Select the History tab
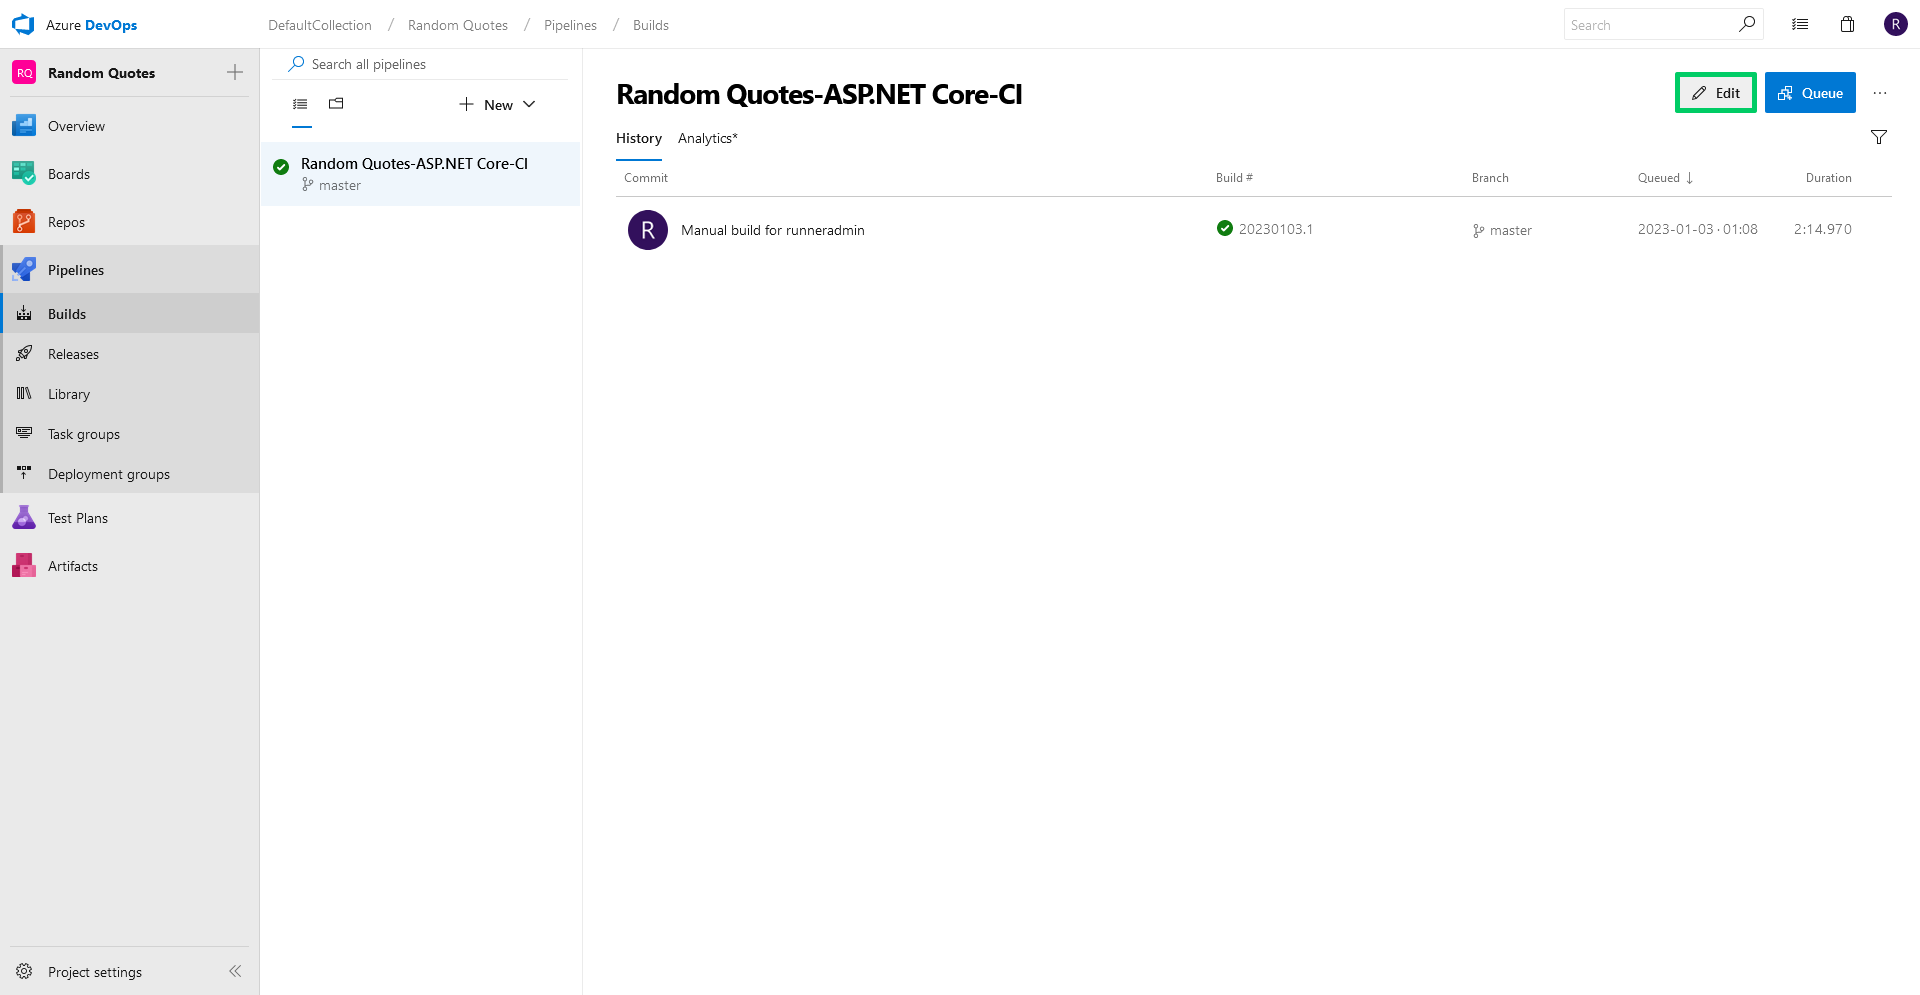1920x995 pixels. pyautogui.click(x=639, y=138)
